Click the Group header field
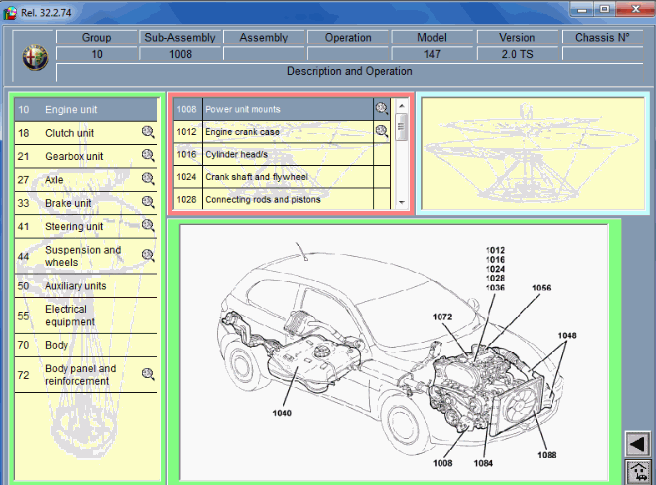Viewport: 656px width, 485px height. 97,38
